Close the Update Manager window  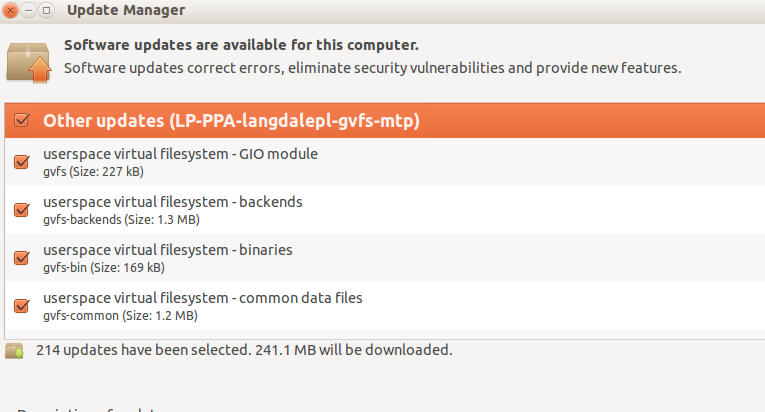point(11,11)
